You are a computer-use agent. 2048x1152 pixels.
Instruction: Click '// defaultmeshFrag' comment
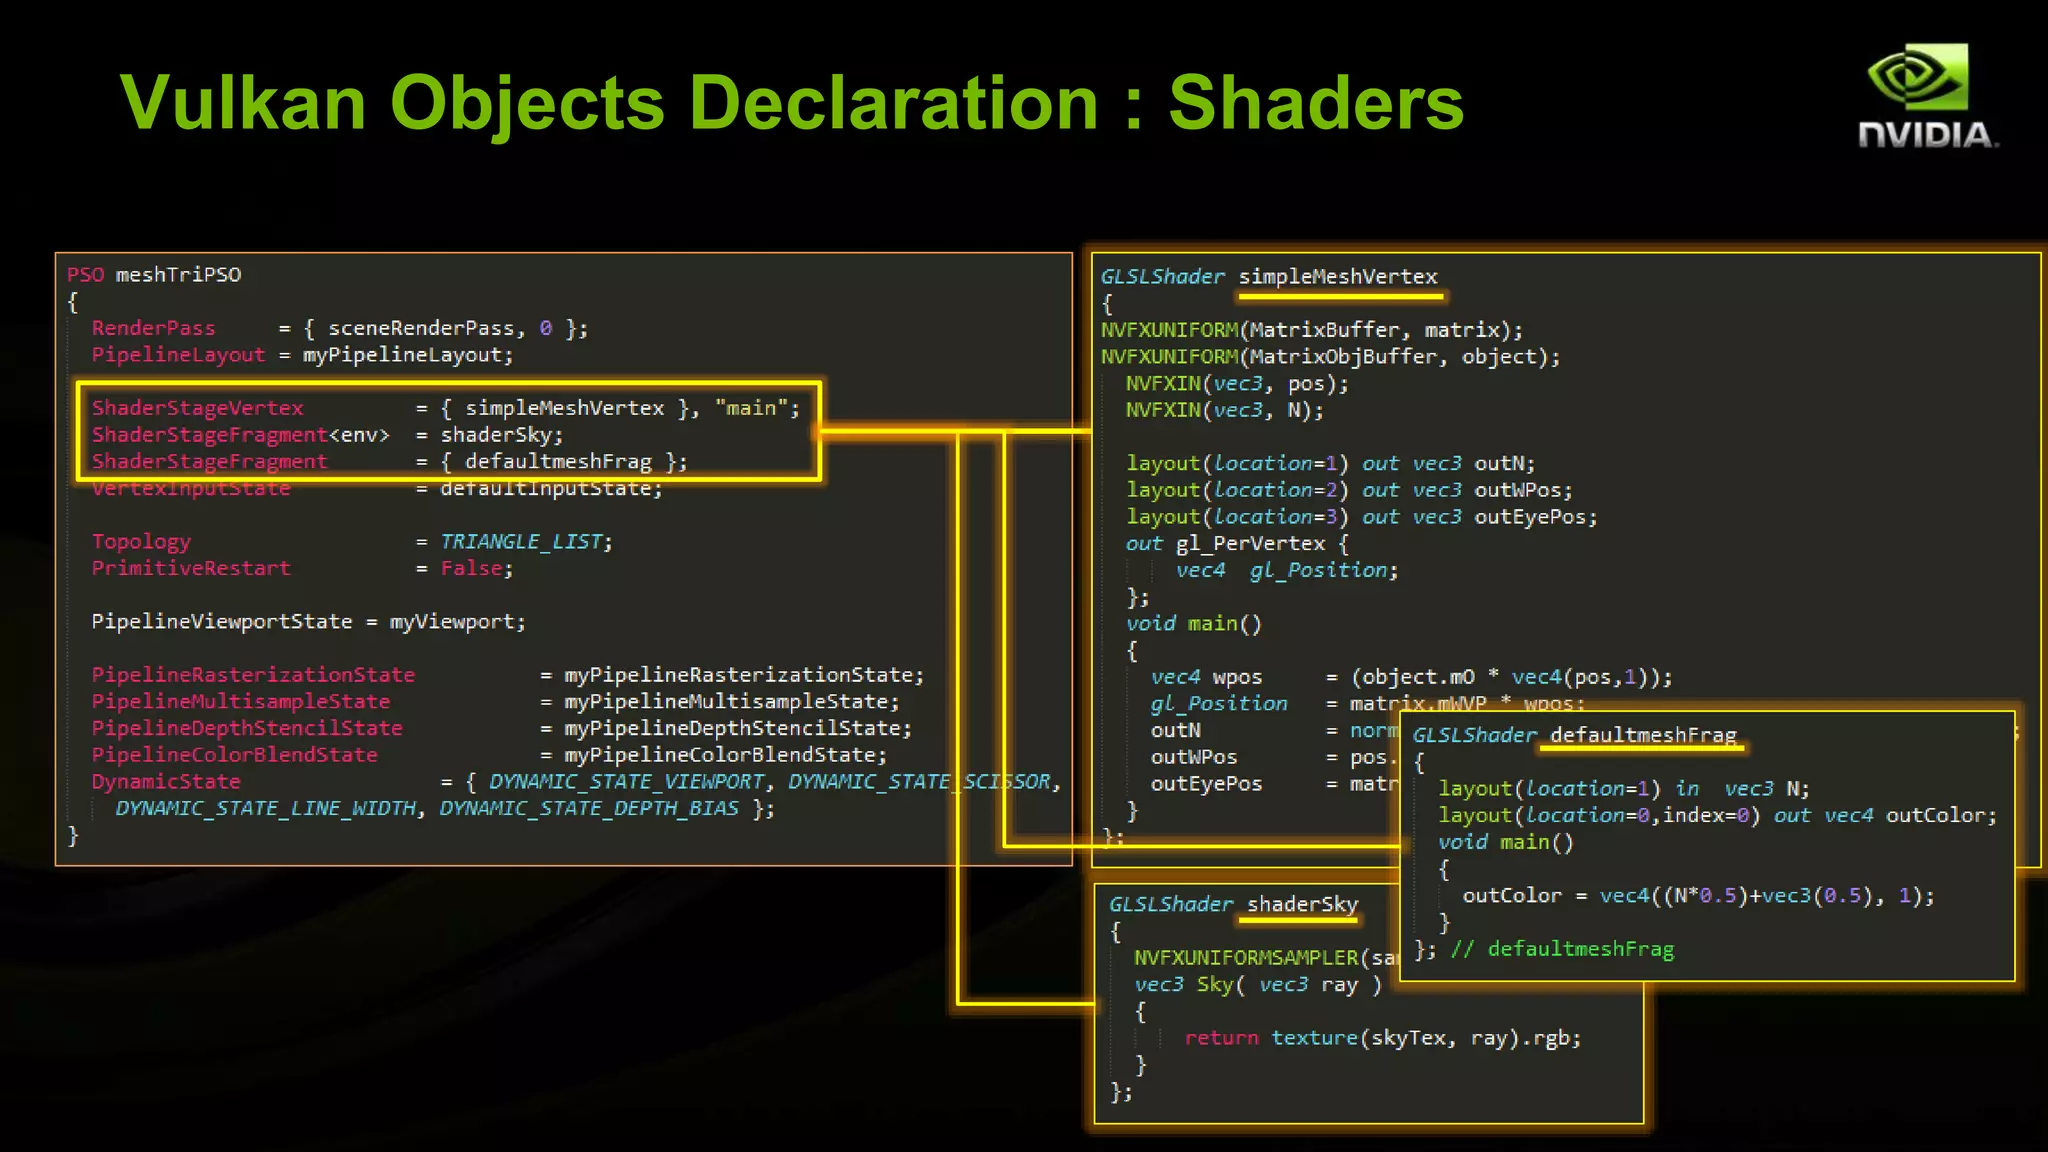pyautogui.click(x=1561, y=949)
